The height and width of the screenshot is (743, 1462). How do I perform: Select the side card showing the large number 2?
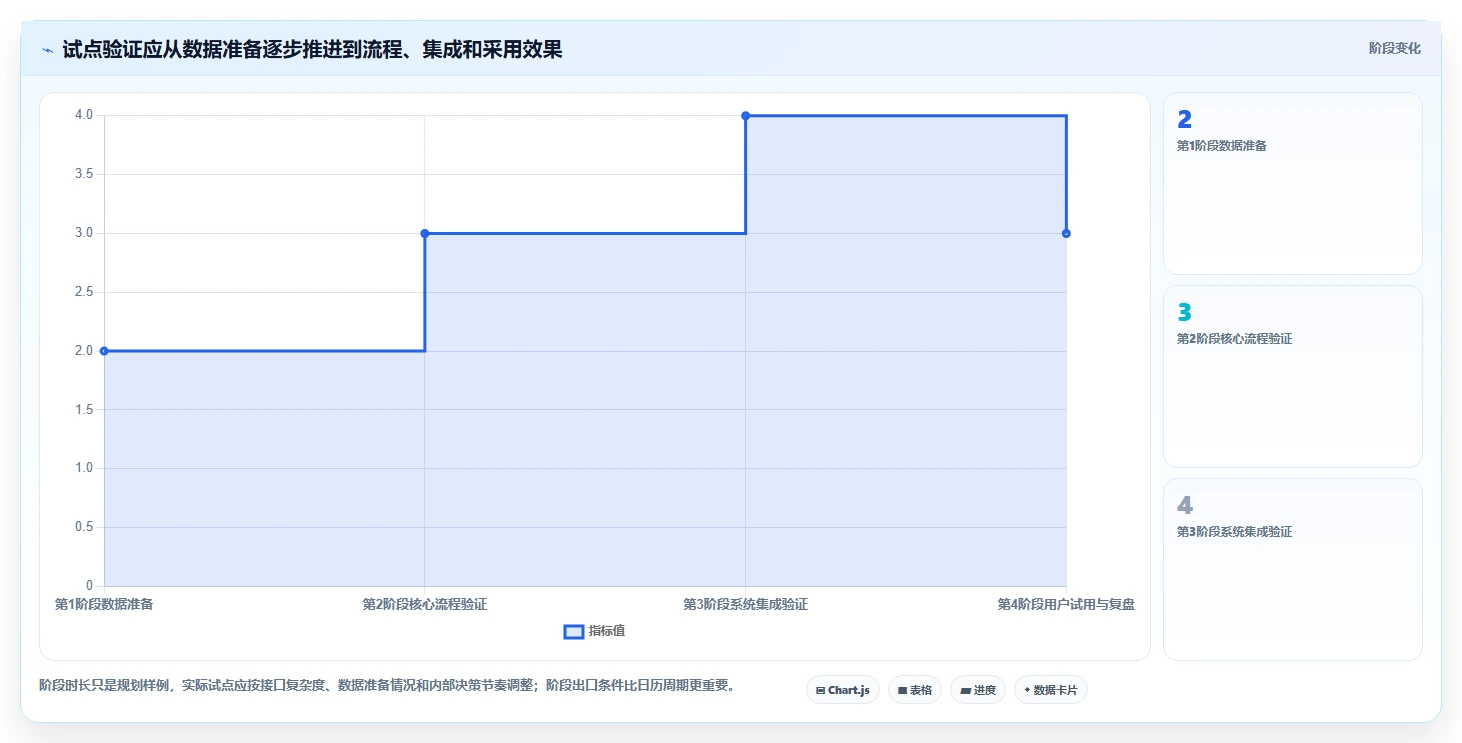(1292, 184)
